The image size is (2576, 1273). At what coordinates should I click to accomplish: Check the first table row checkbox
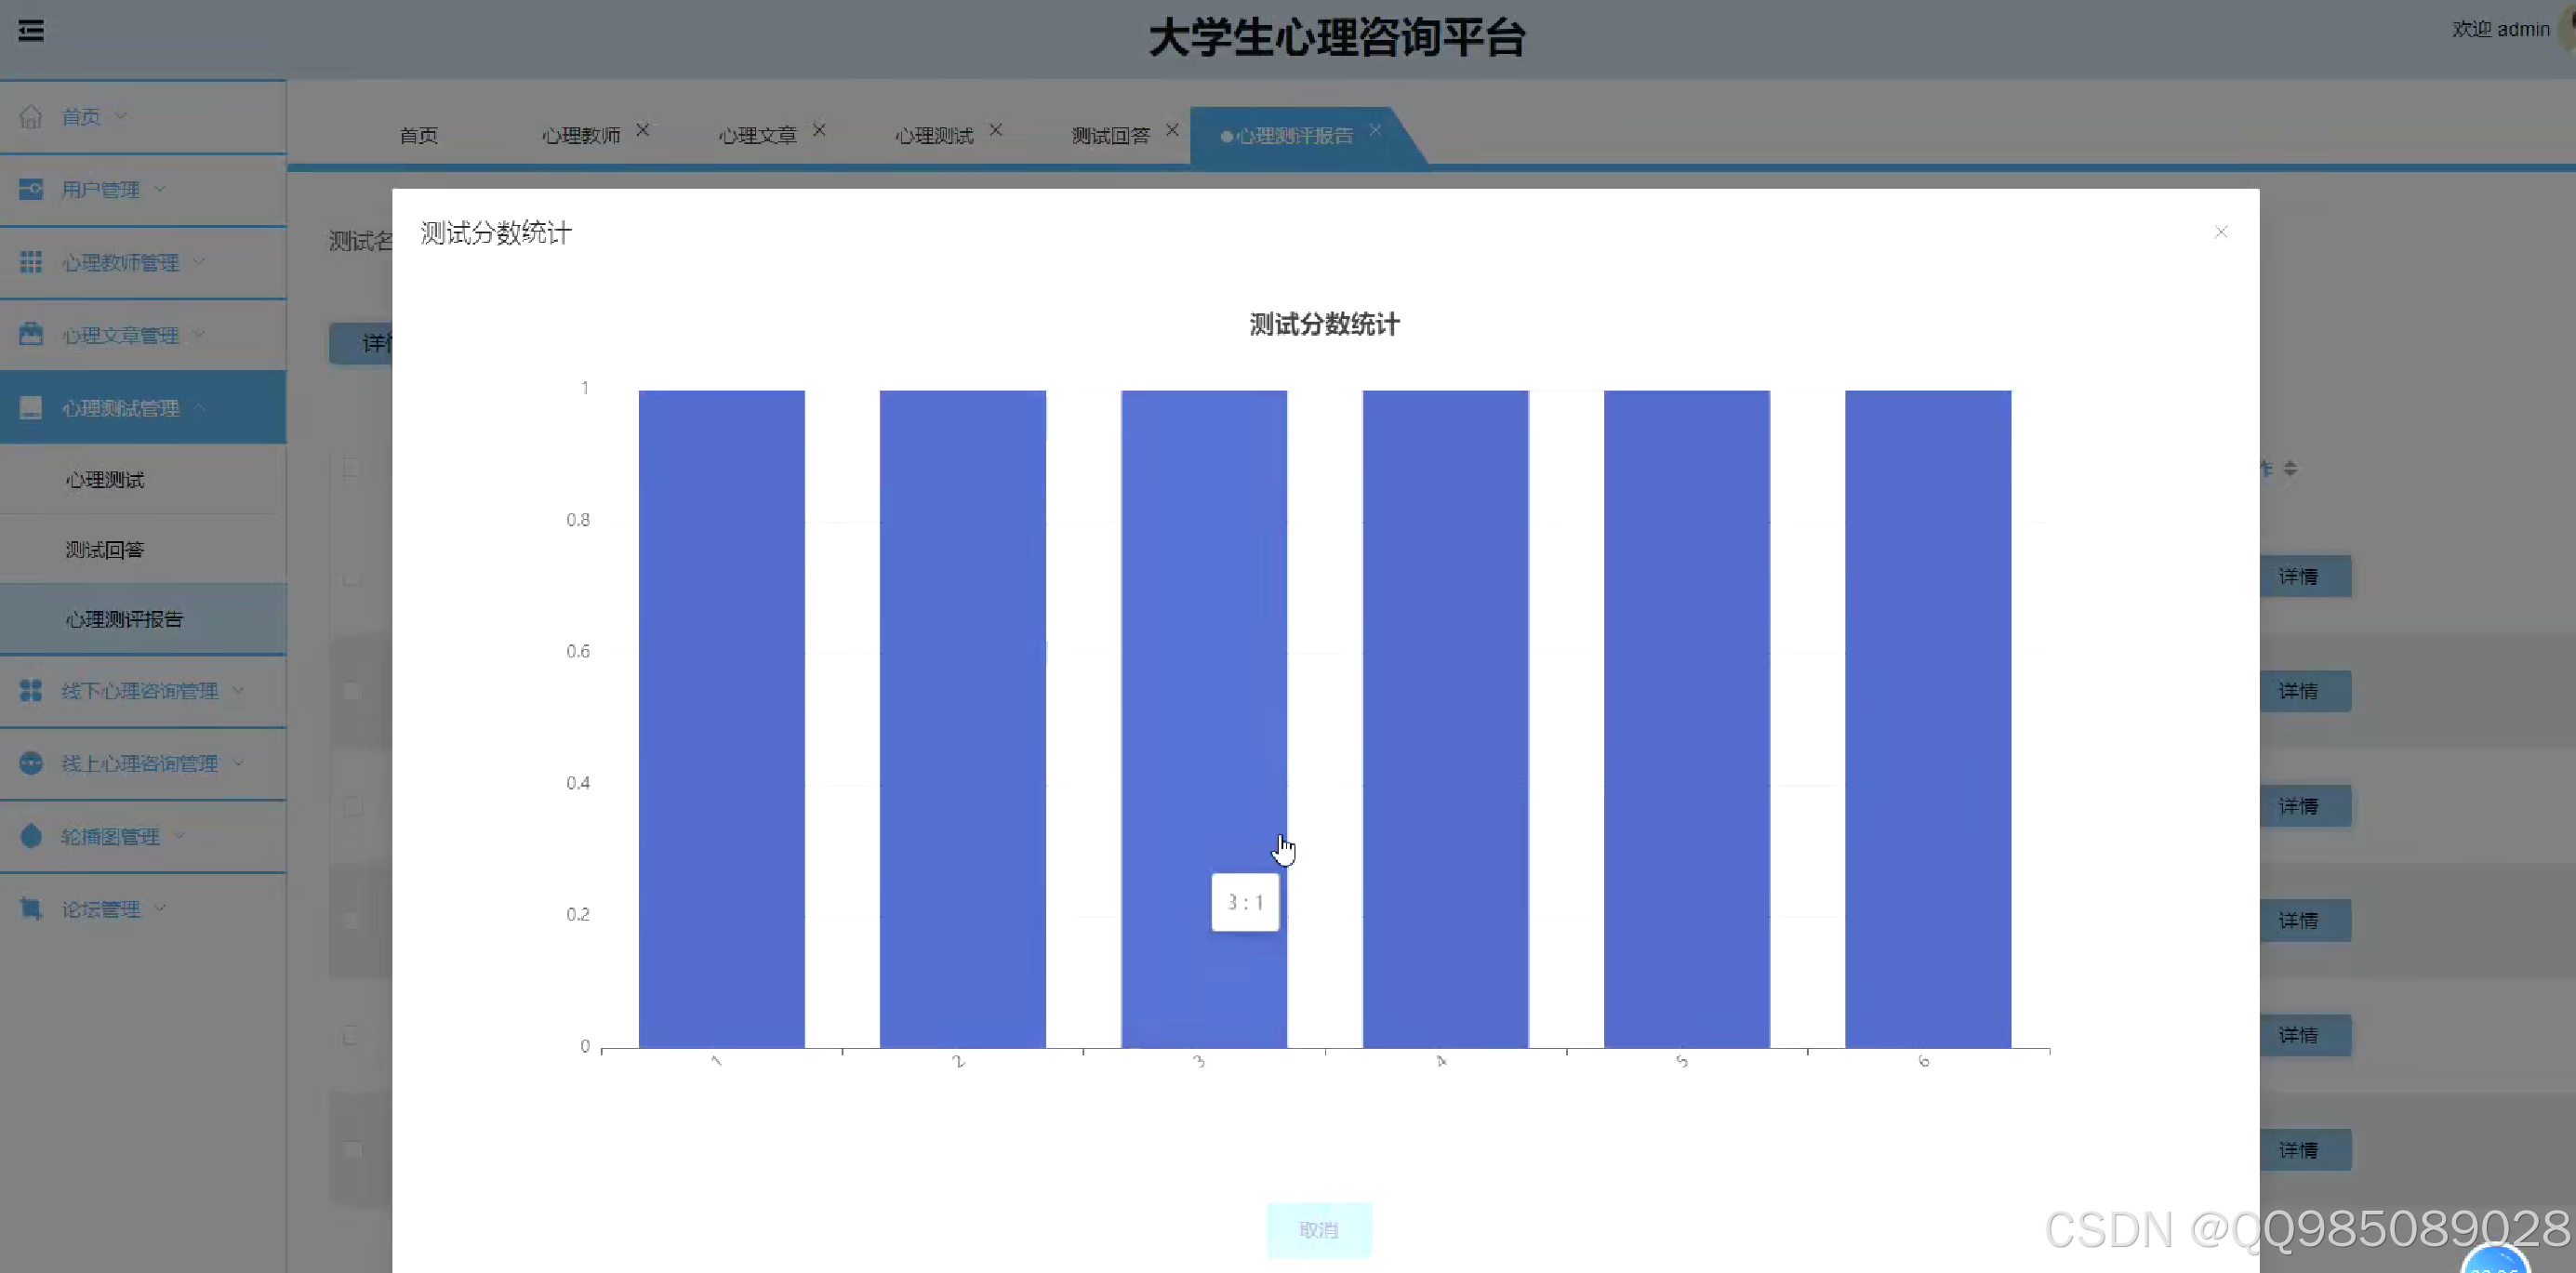(x=351, y=467)
